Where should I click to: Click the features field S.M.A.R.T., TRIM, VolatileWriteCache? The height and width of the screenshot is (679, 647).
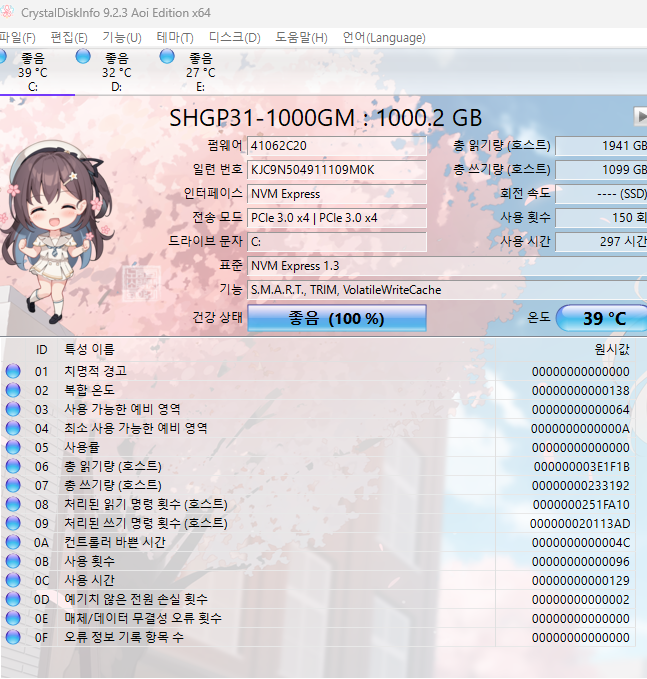tap(447, 290)
